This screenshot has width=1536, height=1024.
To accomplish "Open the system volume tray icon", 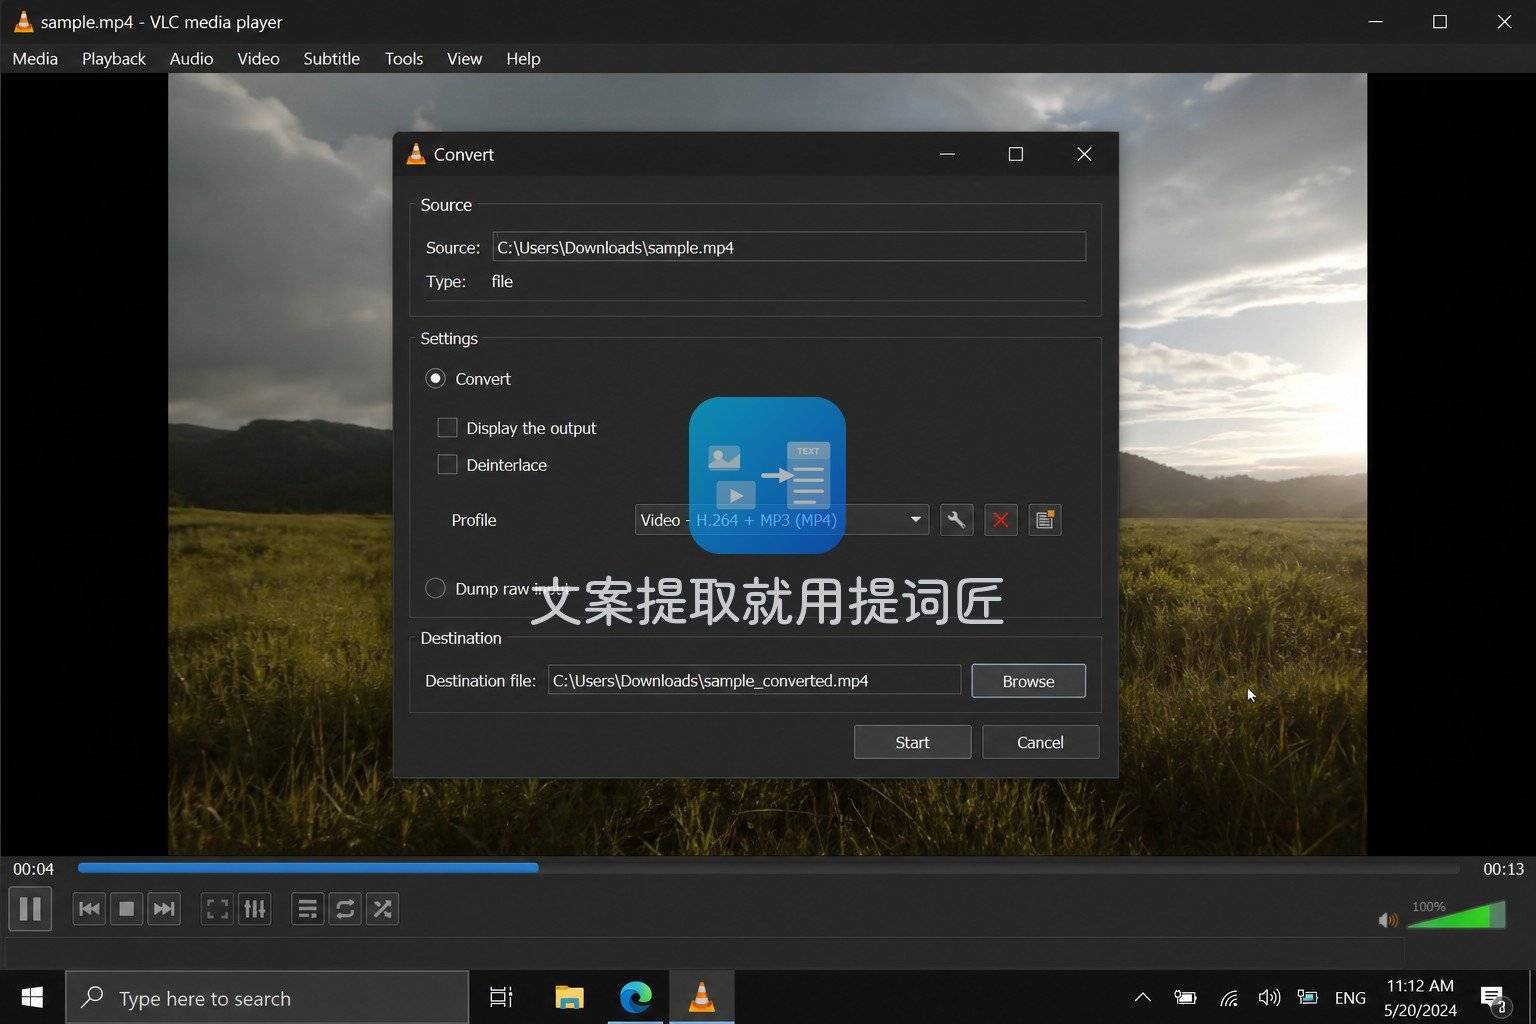I will coord(1269,997).
